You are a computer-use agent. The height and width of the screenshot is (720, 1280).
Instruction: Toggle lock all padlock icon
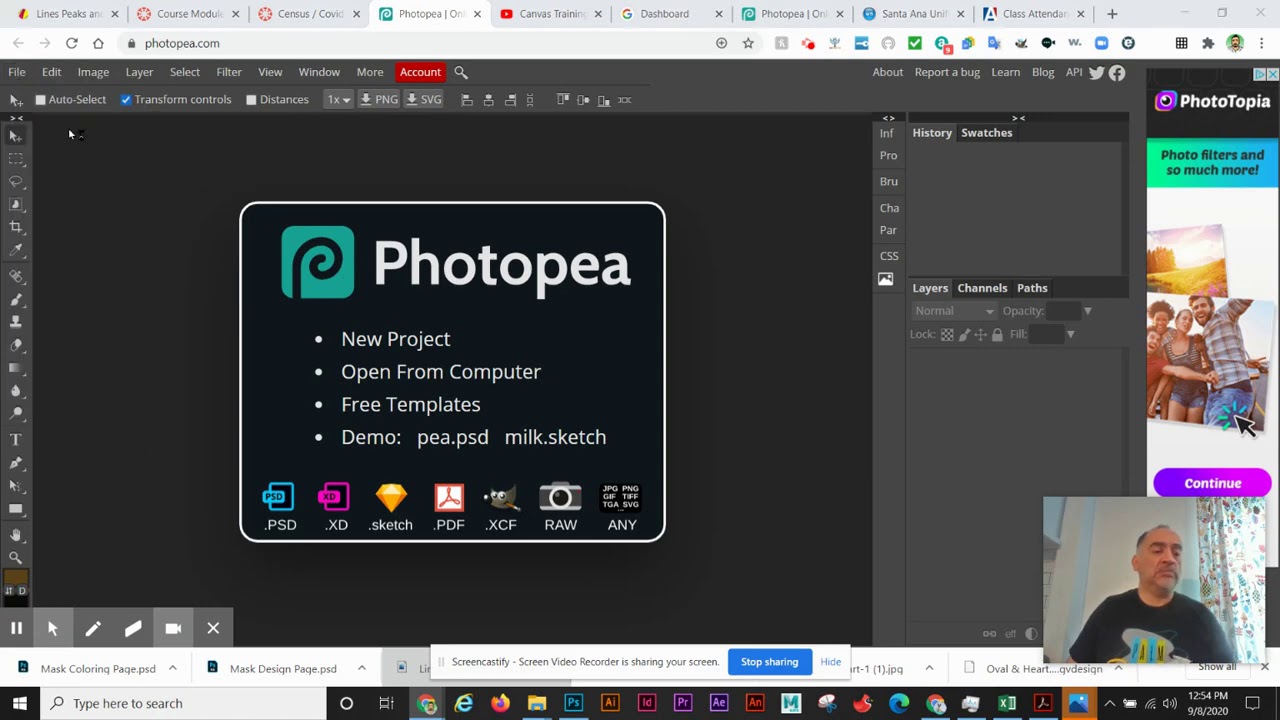point(997,334)
